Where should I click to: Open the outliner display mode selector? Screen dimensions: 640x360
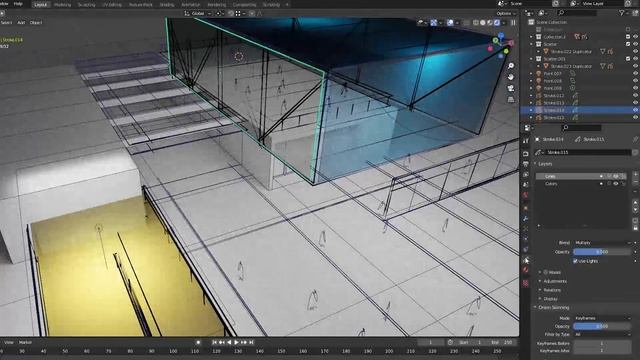(543, 13)
